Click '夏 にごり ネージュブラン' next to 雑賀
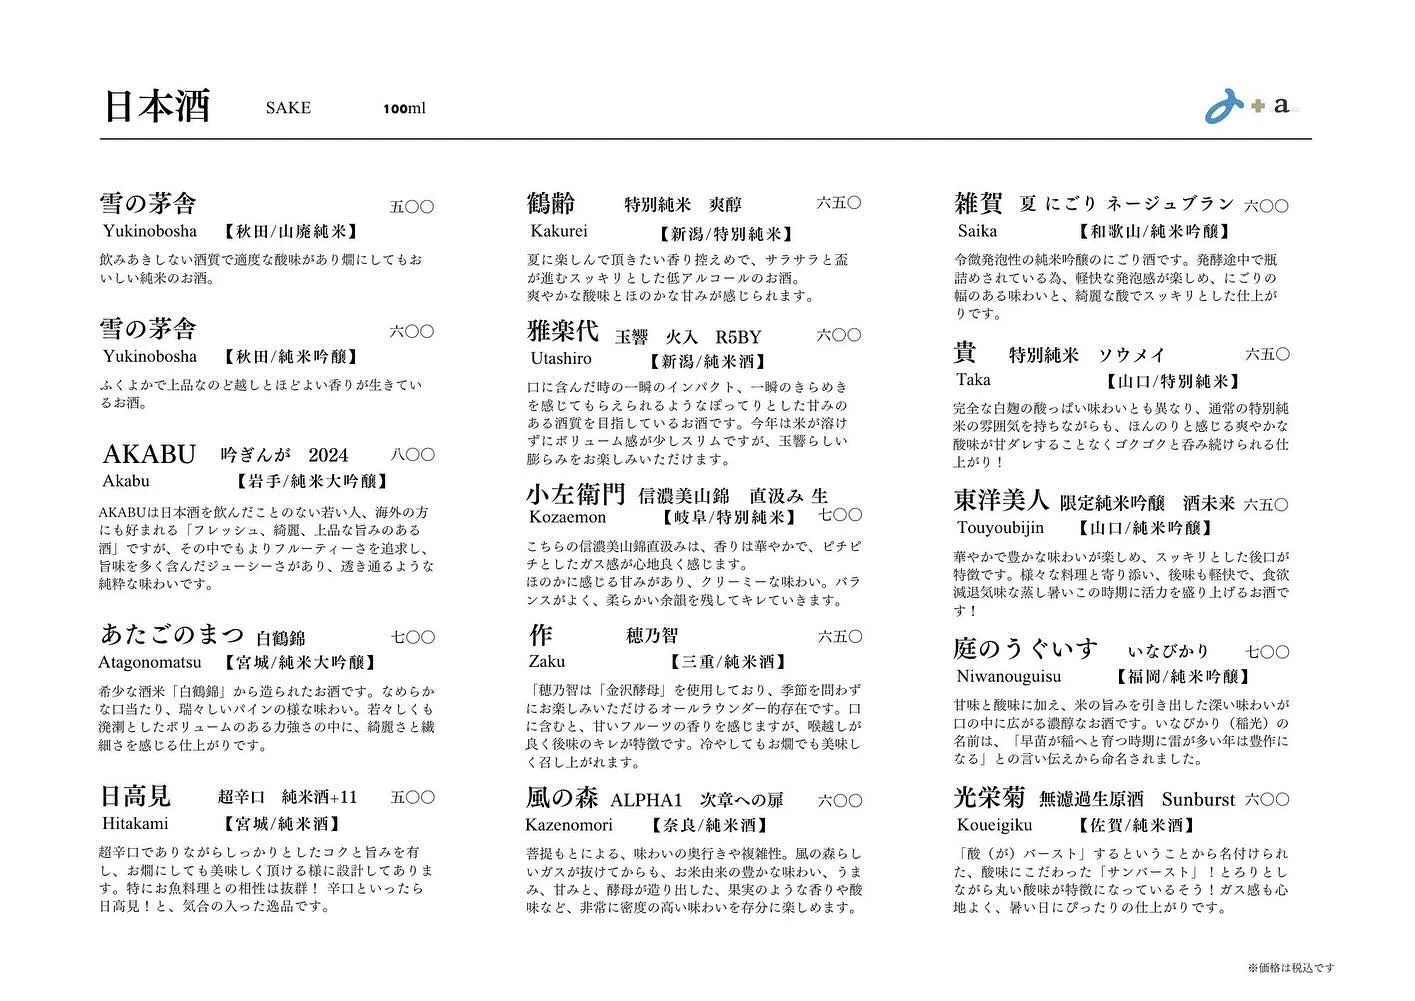This screenshot has height=1001, width=1415. [1127, 204]
